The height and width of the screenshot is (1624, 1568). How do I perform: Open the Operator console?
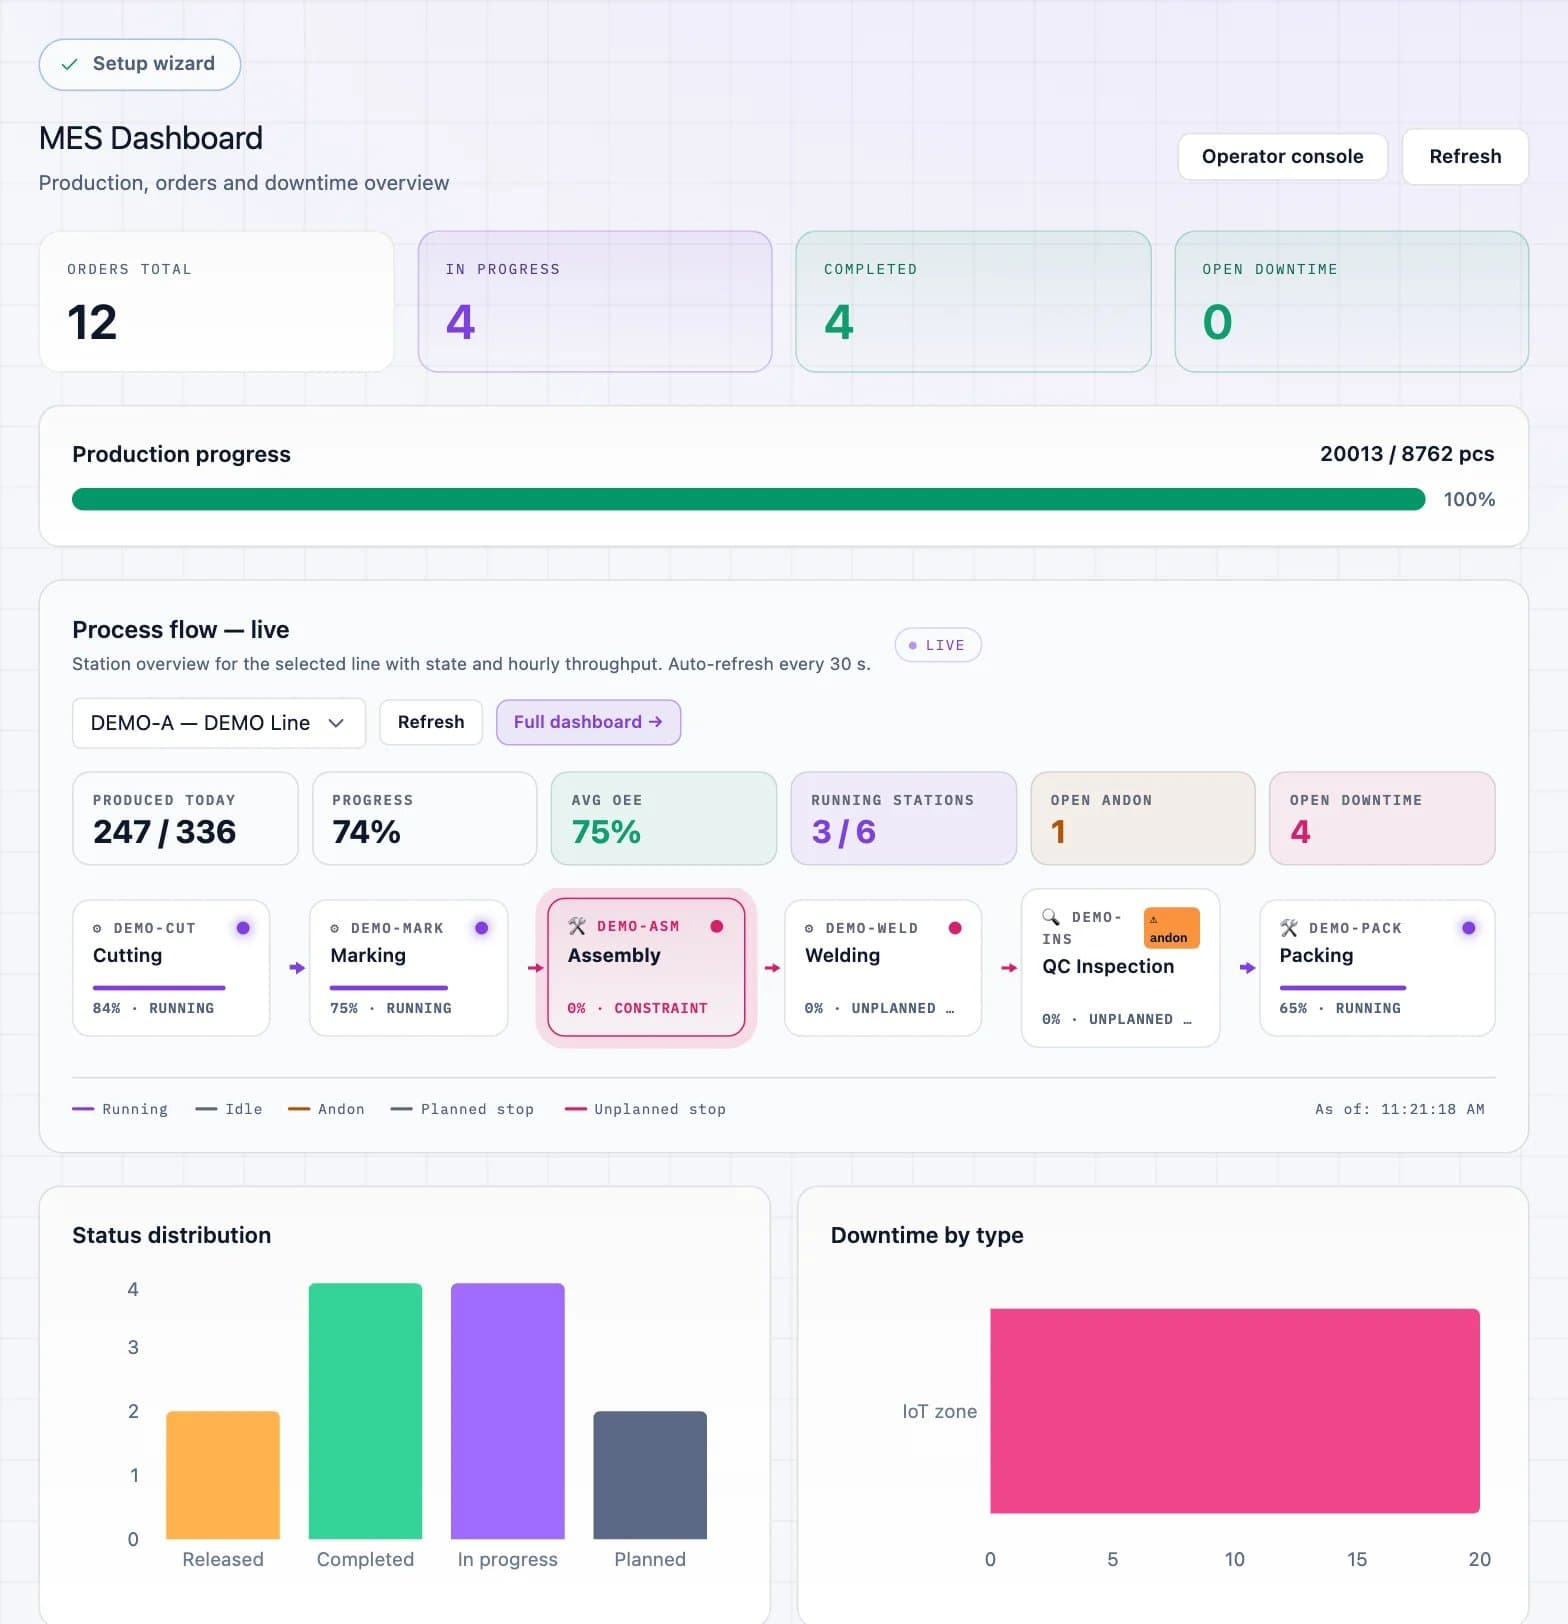tap(1282, 156)
